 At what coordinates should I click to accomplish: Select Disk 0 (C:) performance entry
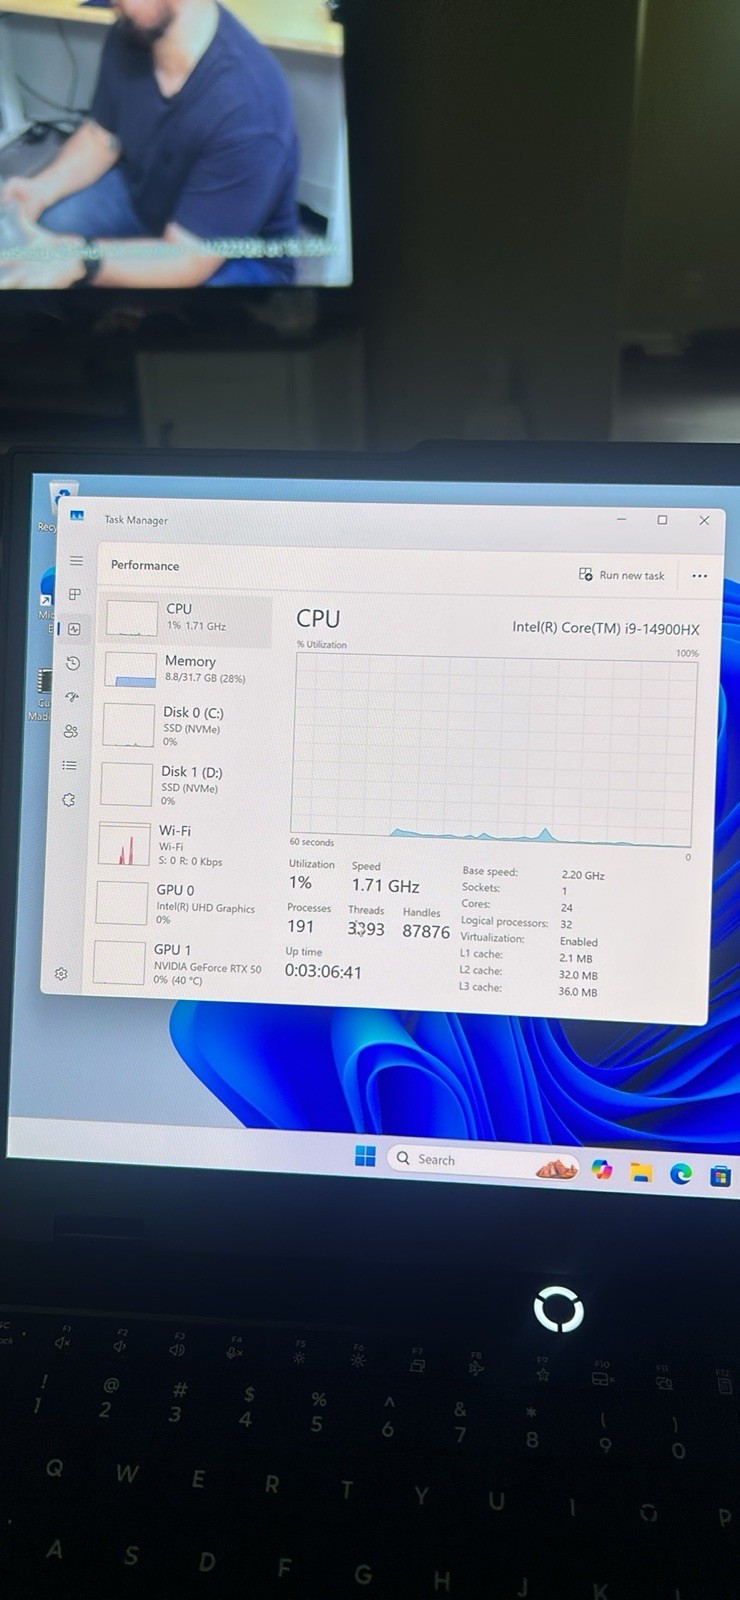184,726
